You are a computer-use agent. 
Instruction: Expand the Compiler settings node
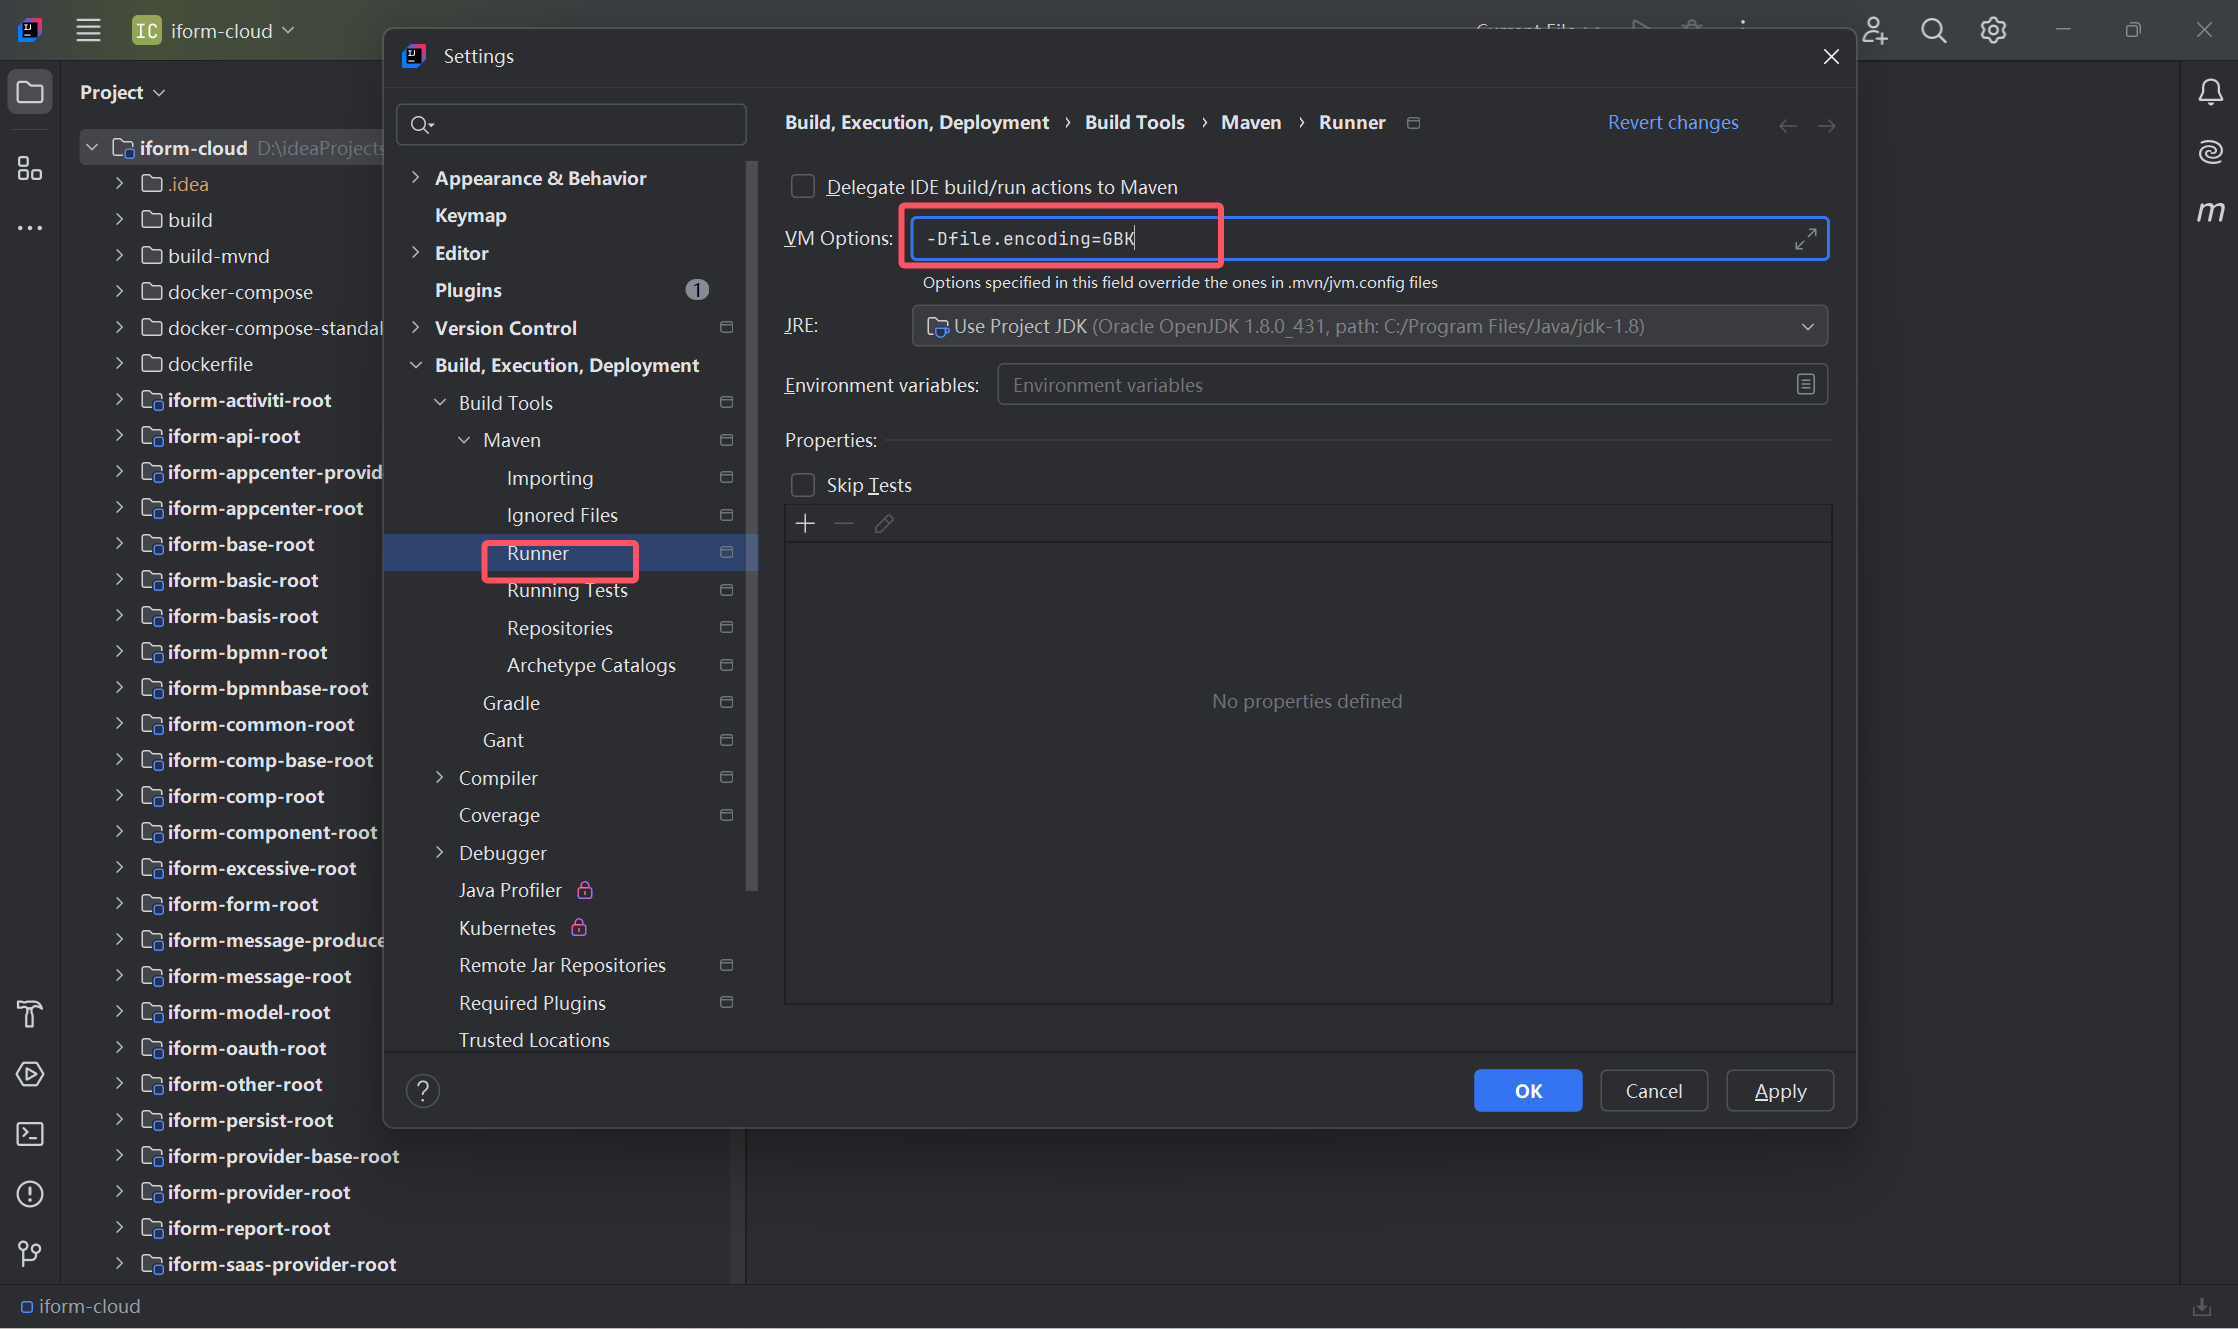click(x=439, y=778)
